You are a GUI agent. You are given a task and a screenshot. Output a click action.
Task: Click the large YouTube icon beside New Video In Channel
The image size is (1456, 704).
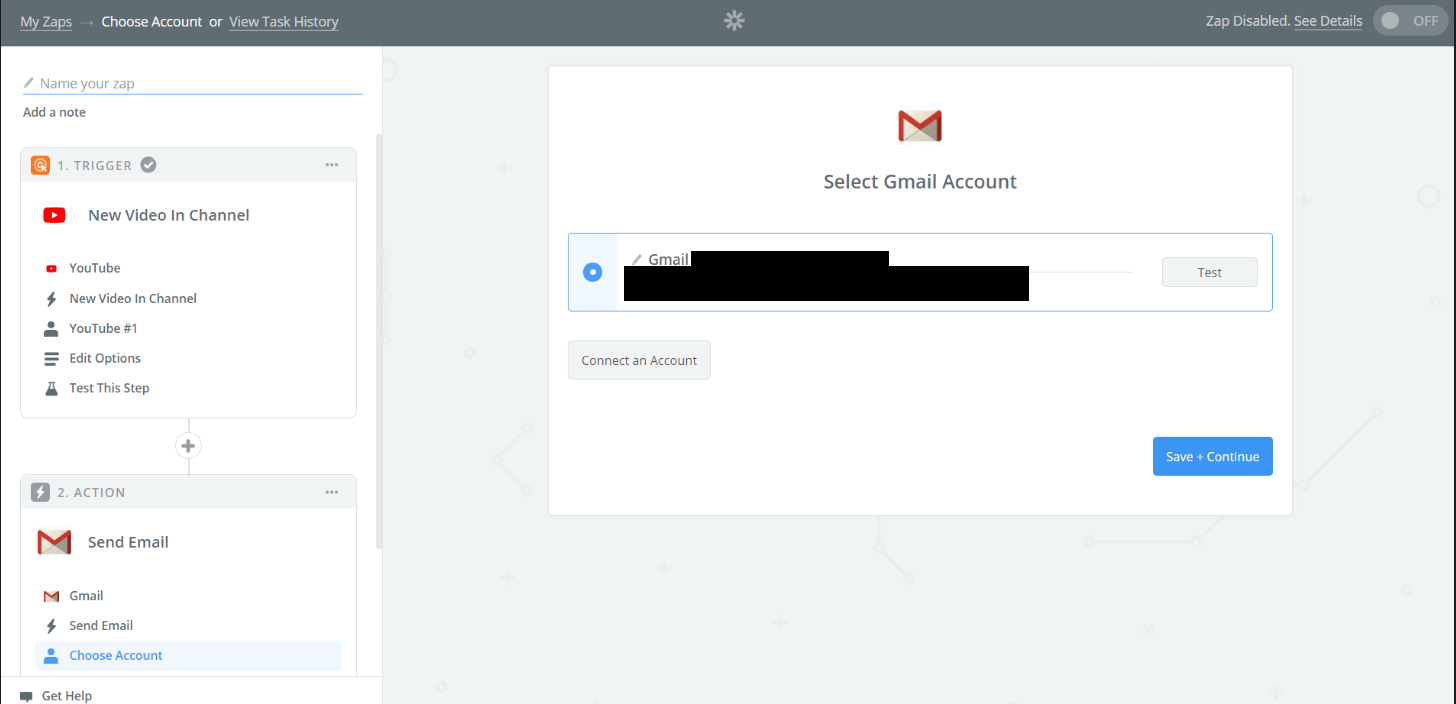[54, 215]
